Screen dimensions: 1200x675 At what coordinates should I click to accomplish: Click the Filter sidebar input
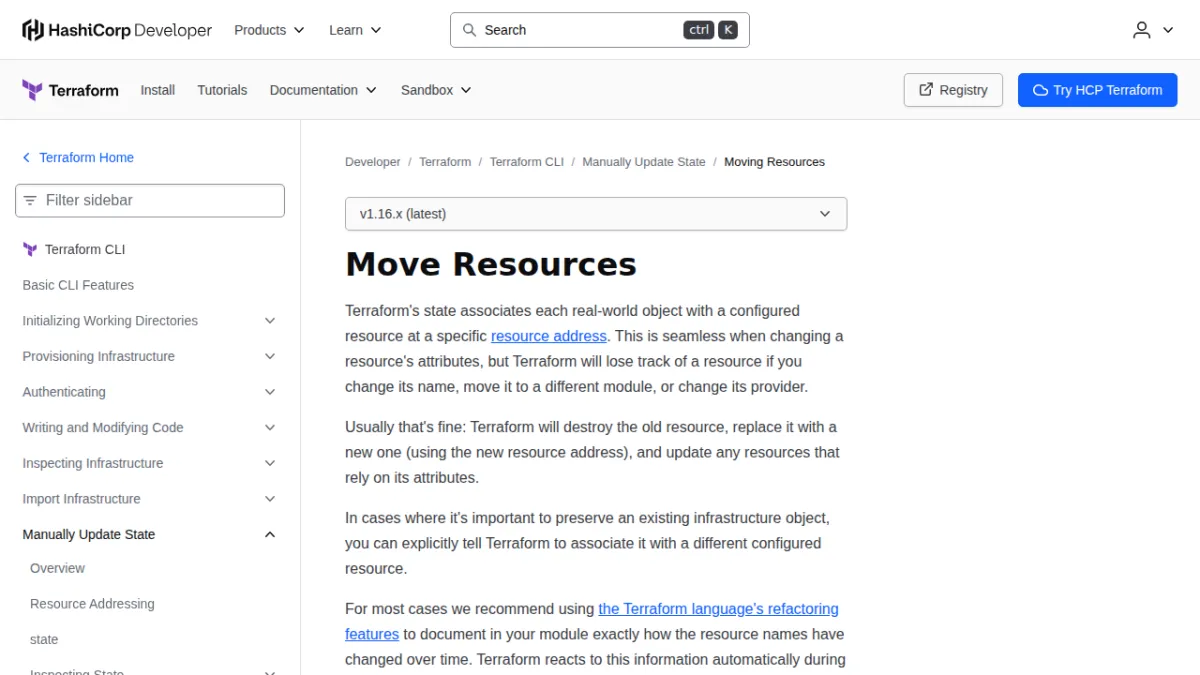(150, 200)
